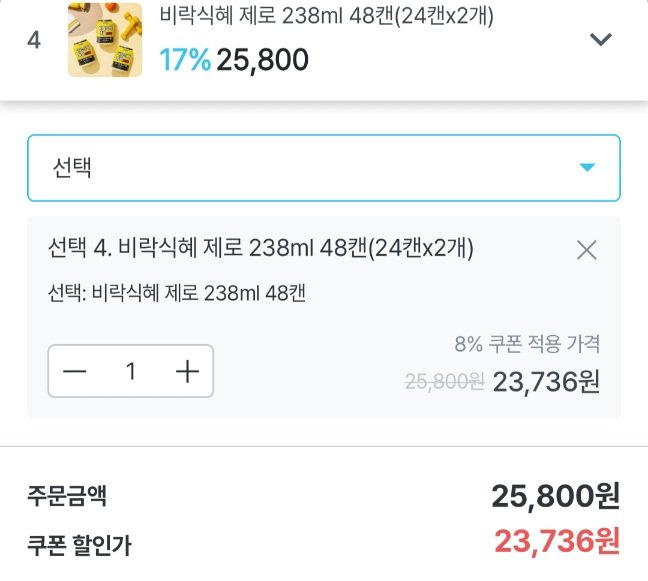
Task: Remove selected option with the X icon
Action: click(587, 250)
